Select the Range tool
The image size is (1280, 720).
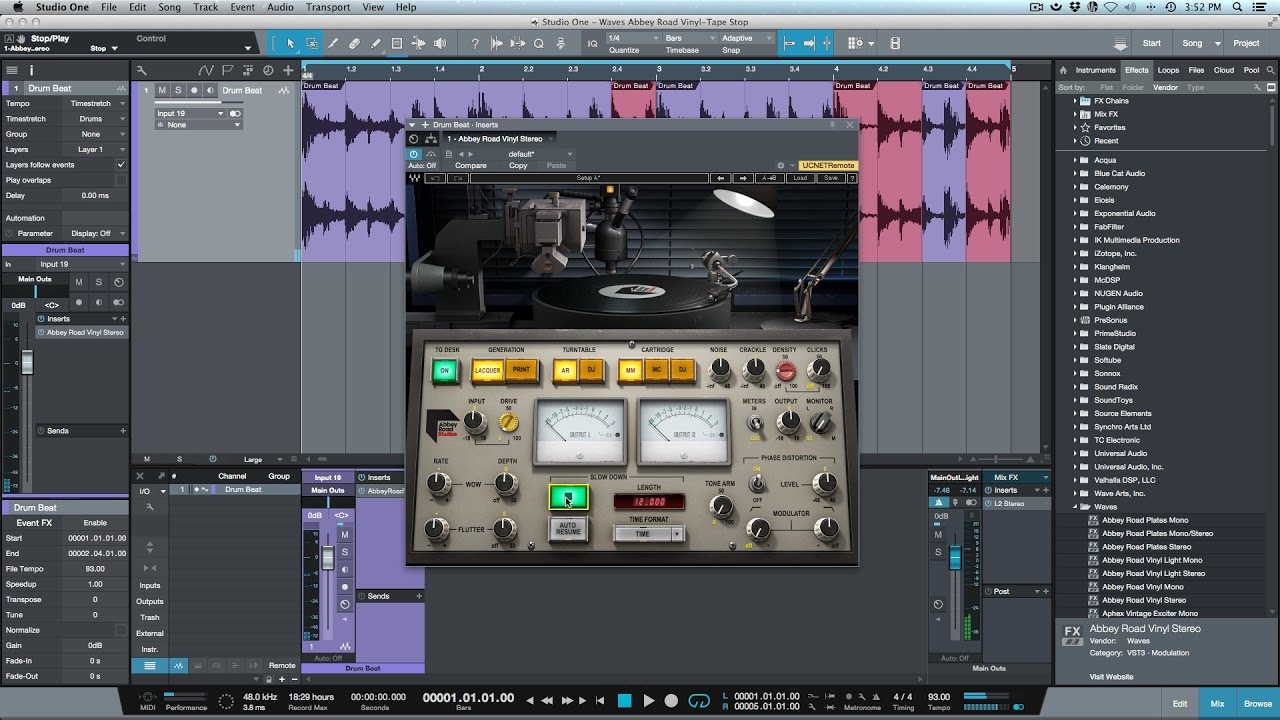click(312, 43)
